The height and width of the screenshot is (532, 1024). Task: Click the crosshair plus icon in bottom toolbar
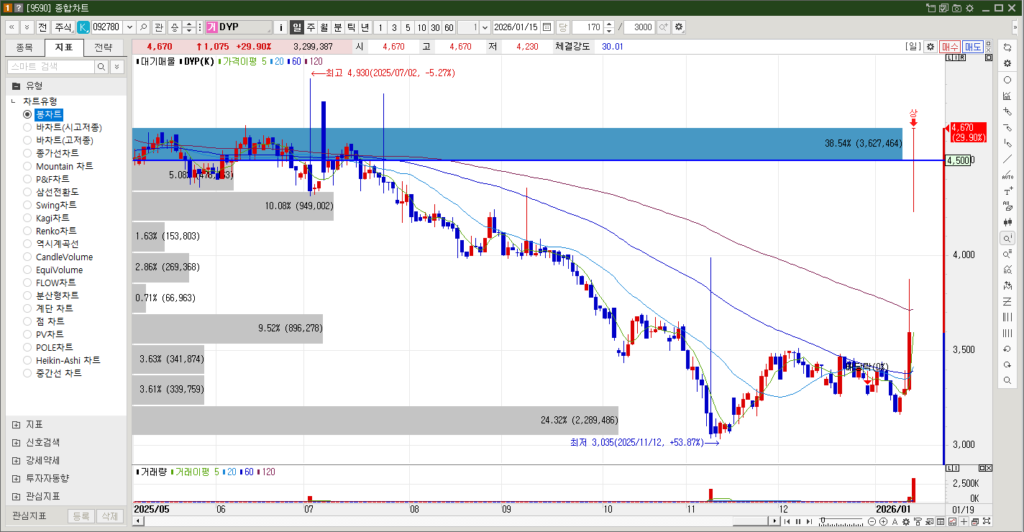tap(964, 522)
